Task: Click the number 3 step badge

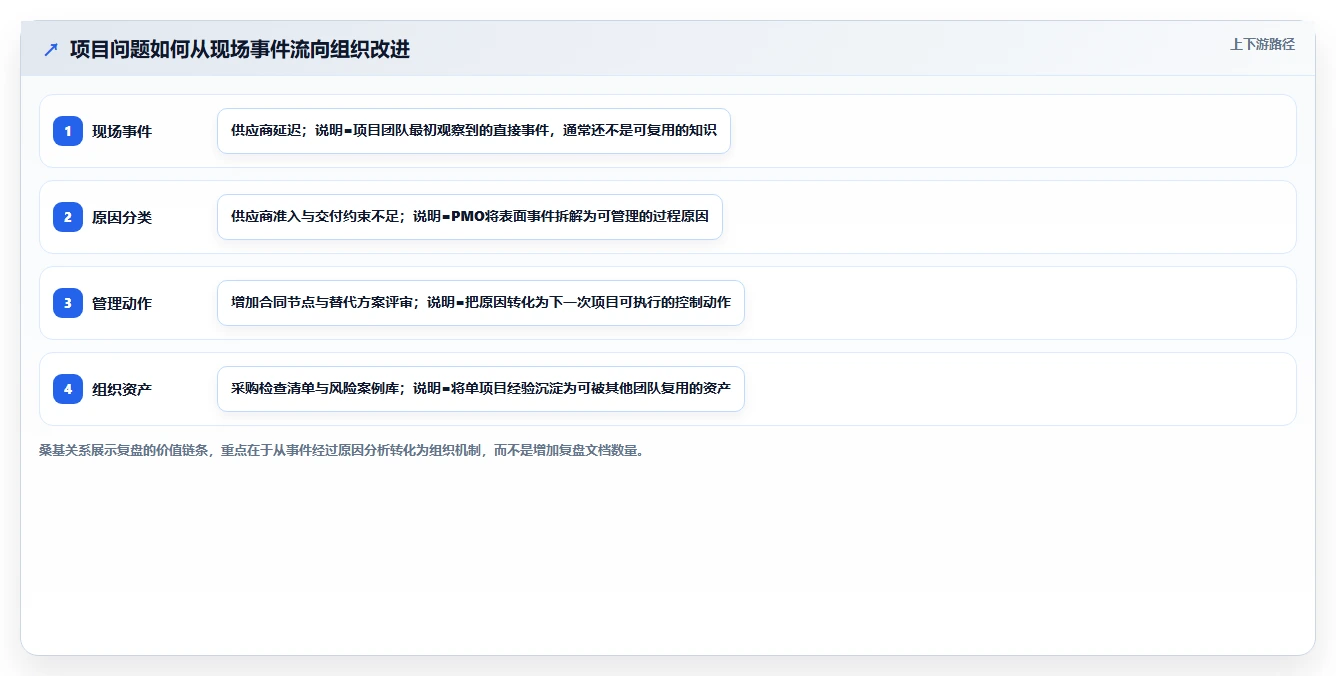Action: [68, 303]
